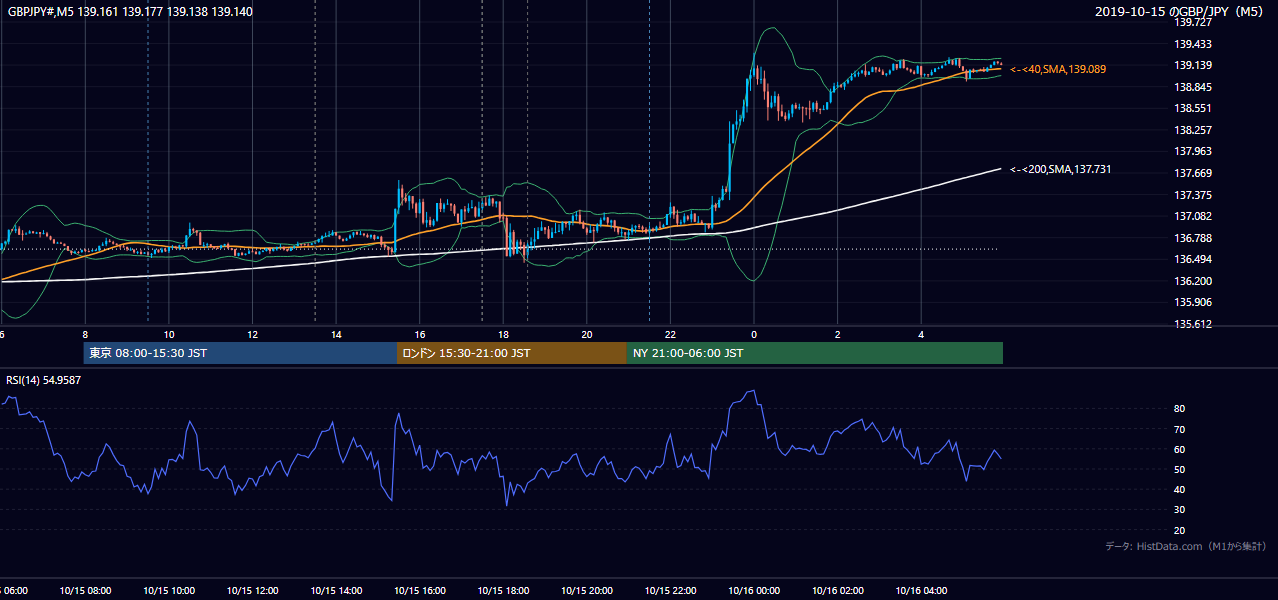Viewport: 1278px width, 600px height.
Task: Click the 40 SMA 139.089 label
Action: pos(1058,69)
